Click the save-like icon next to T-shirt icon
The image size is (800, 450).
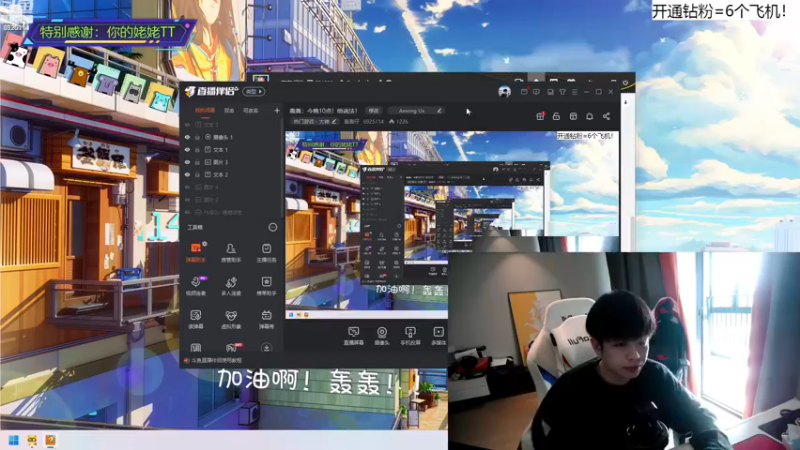550,92
